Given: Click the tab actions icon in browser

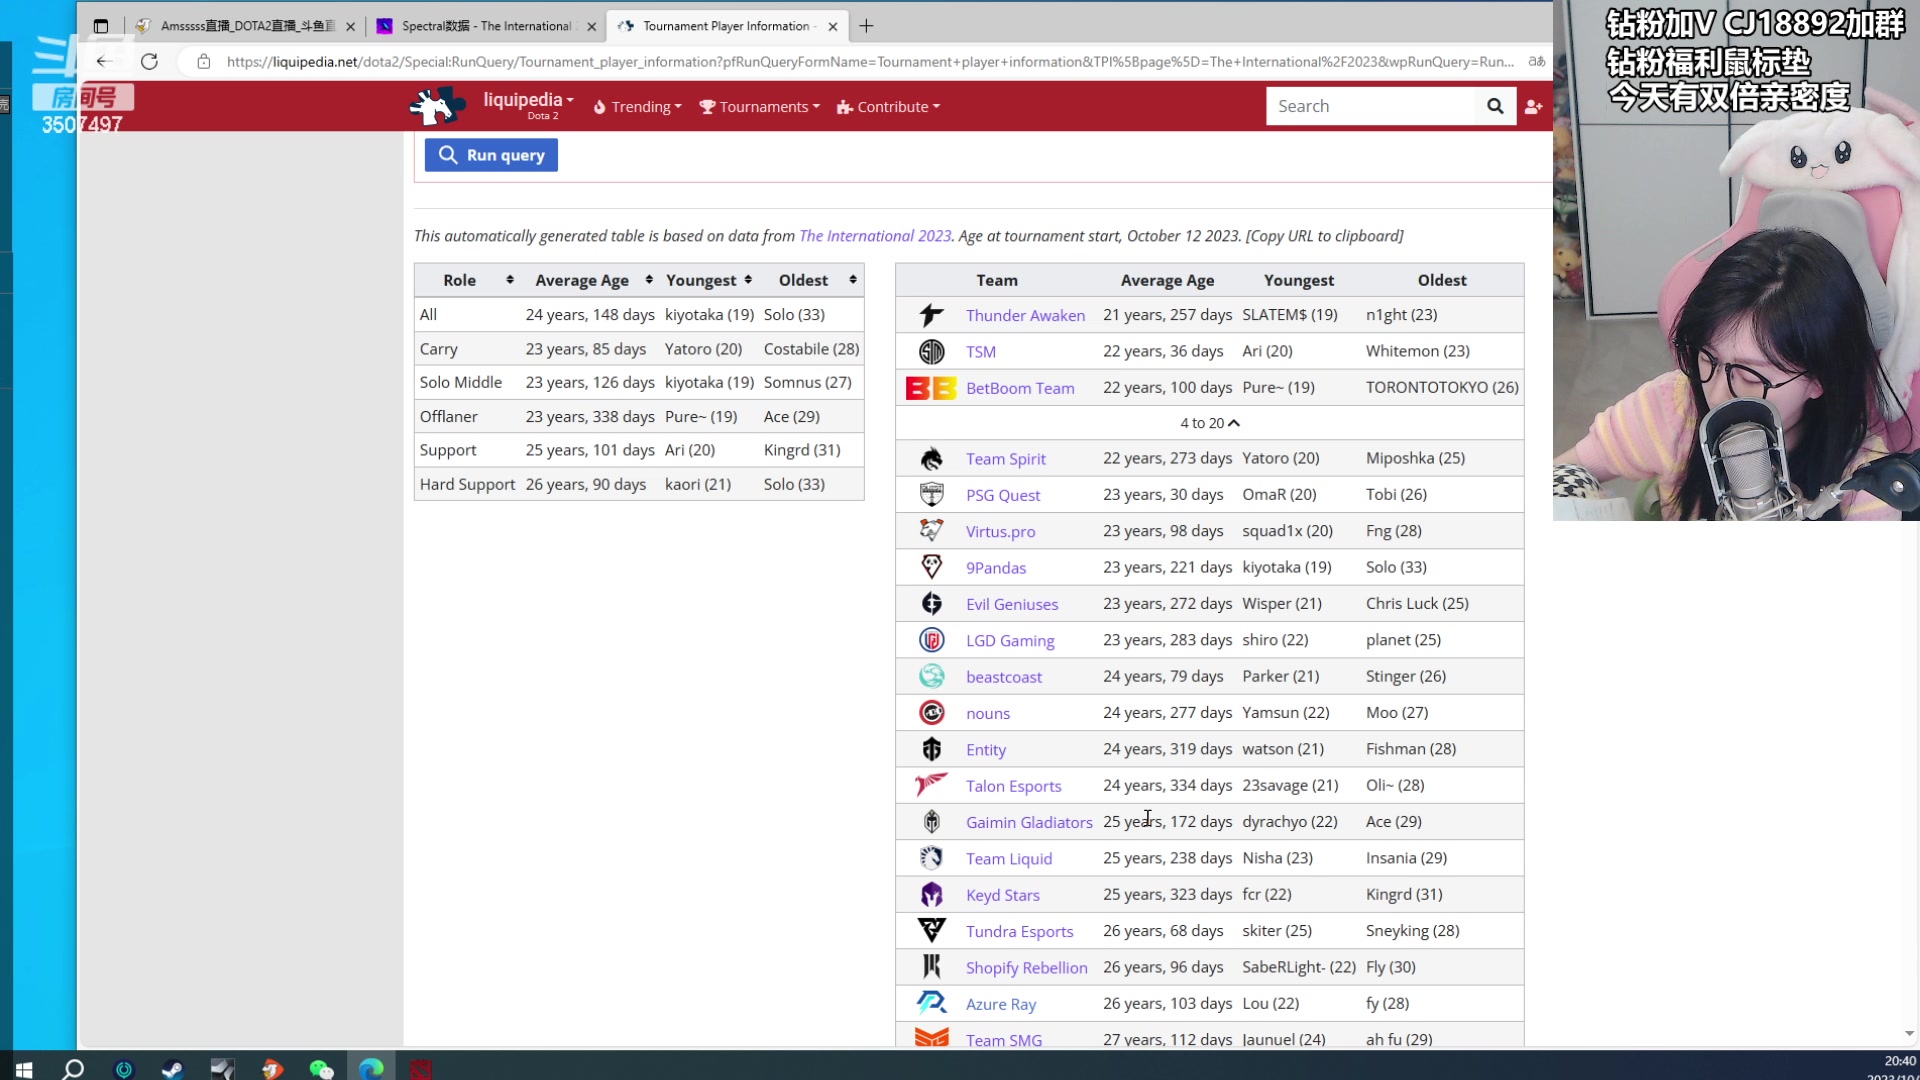Looking at the screenshot, I should tap(101, 26).
